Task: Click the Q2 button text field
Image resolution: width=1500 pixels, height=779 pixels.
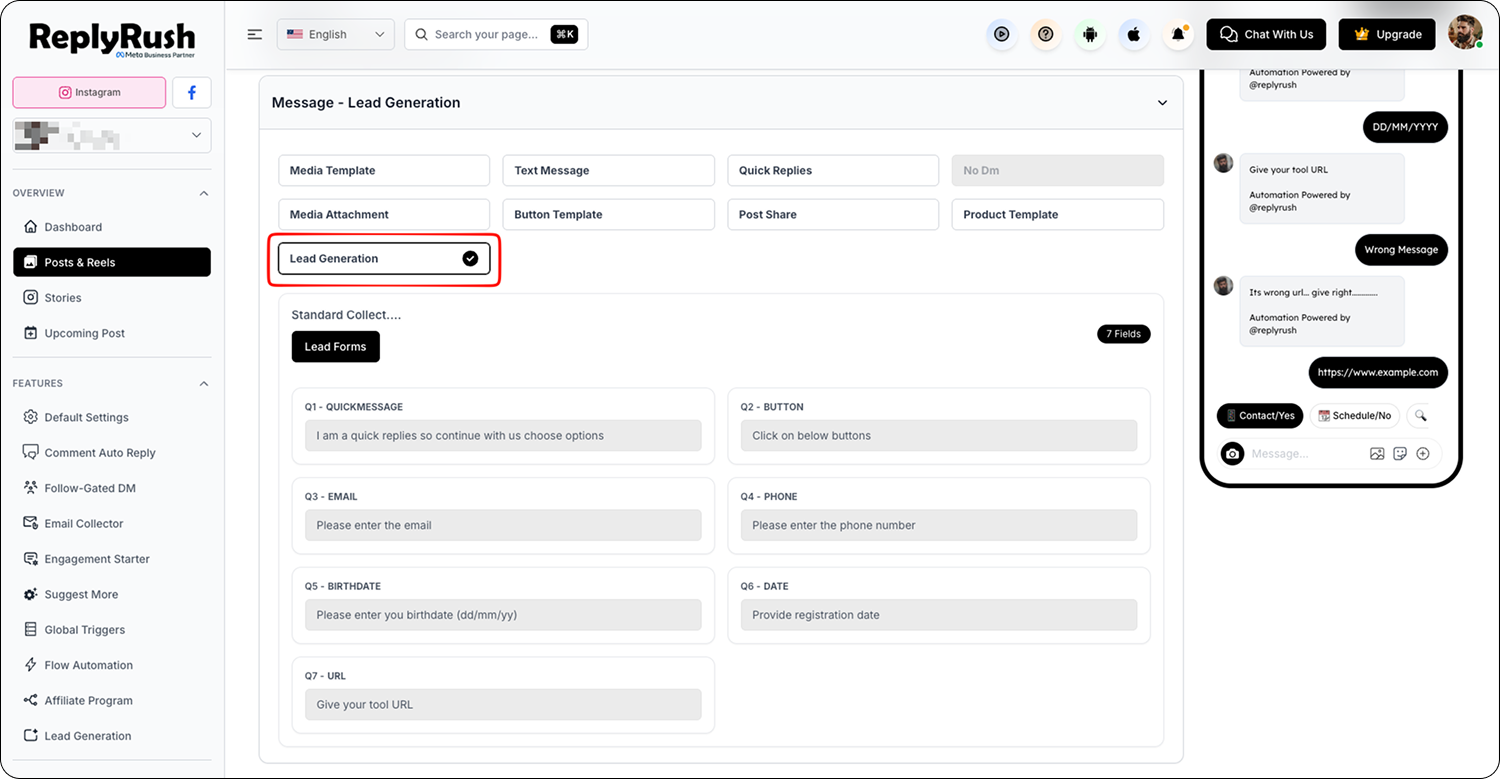Action: click(x=939, y=436)
